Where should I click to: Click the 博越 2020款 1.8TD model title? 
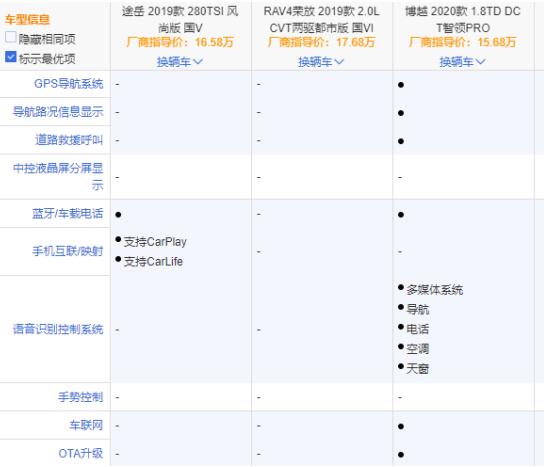(x=463, y=19)
